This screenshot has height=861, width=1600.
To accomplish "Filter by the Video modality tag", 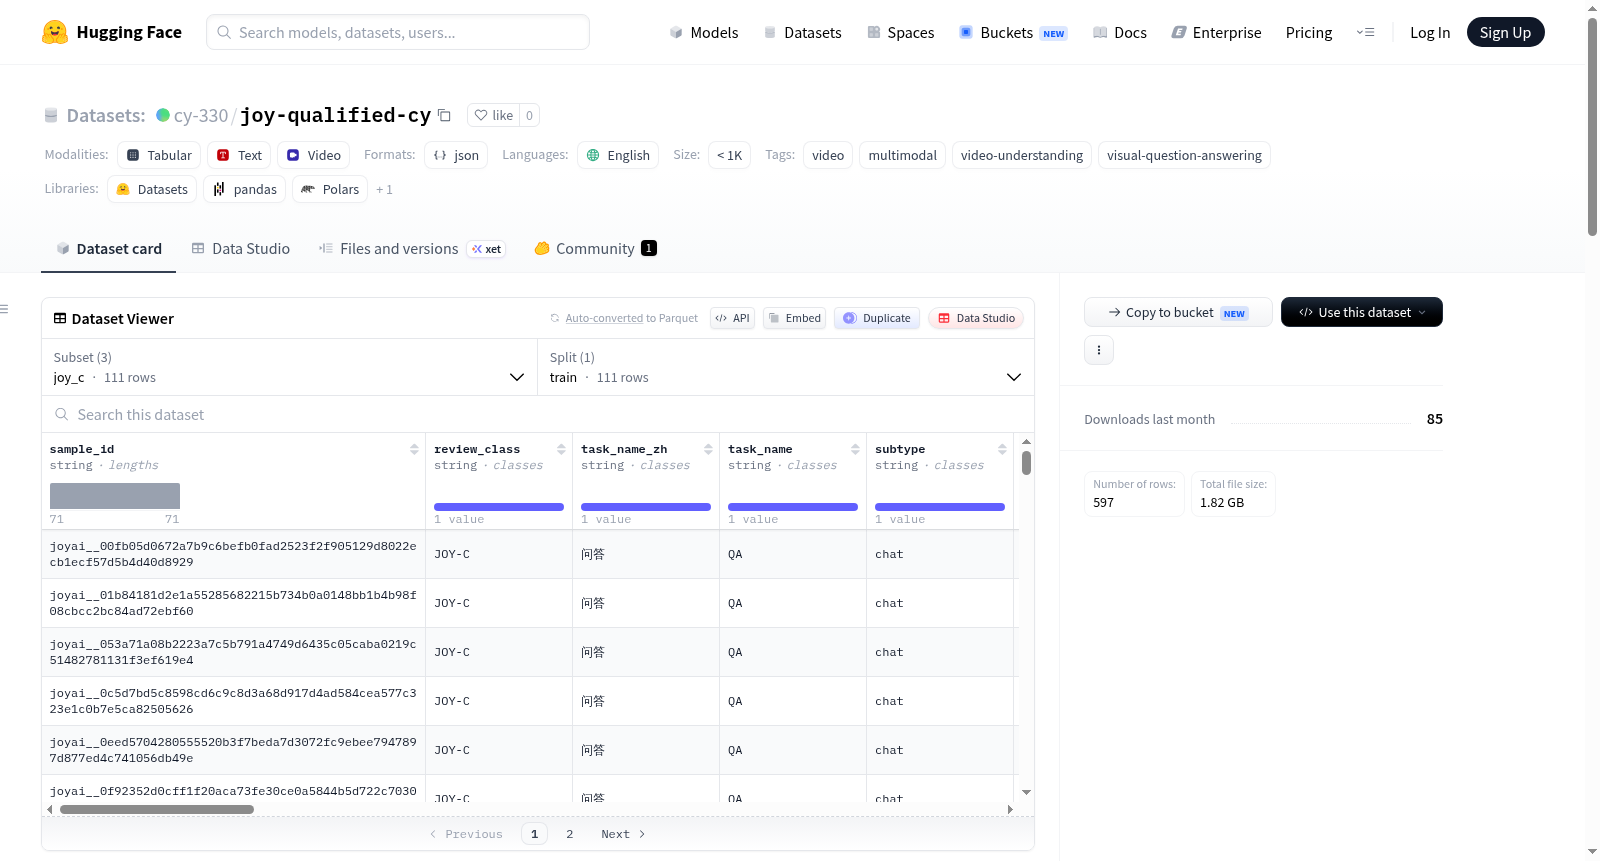I will (314, 155).
